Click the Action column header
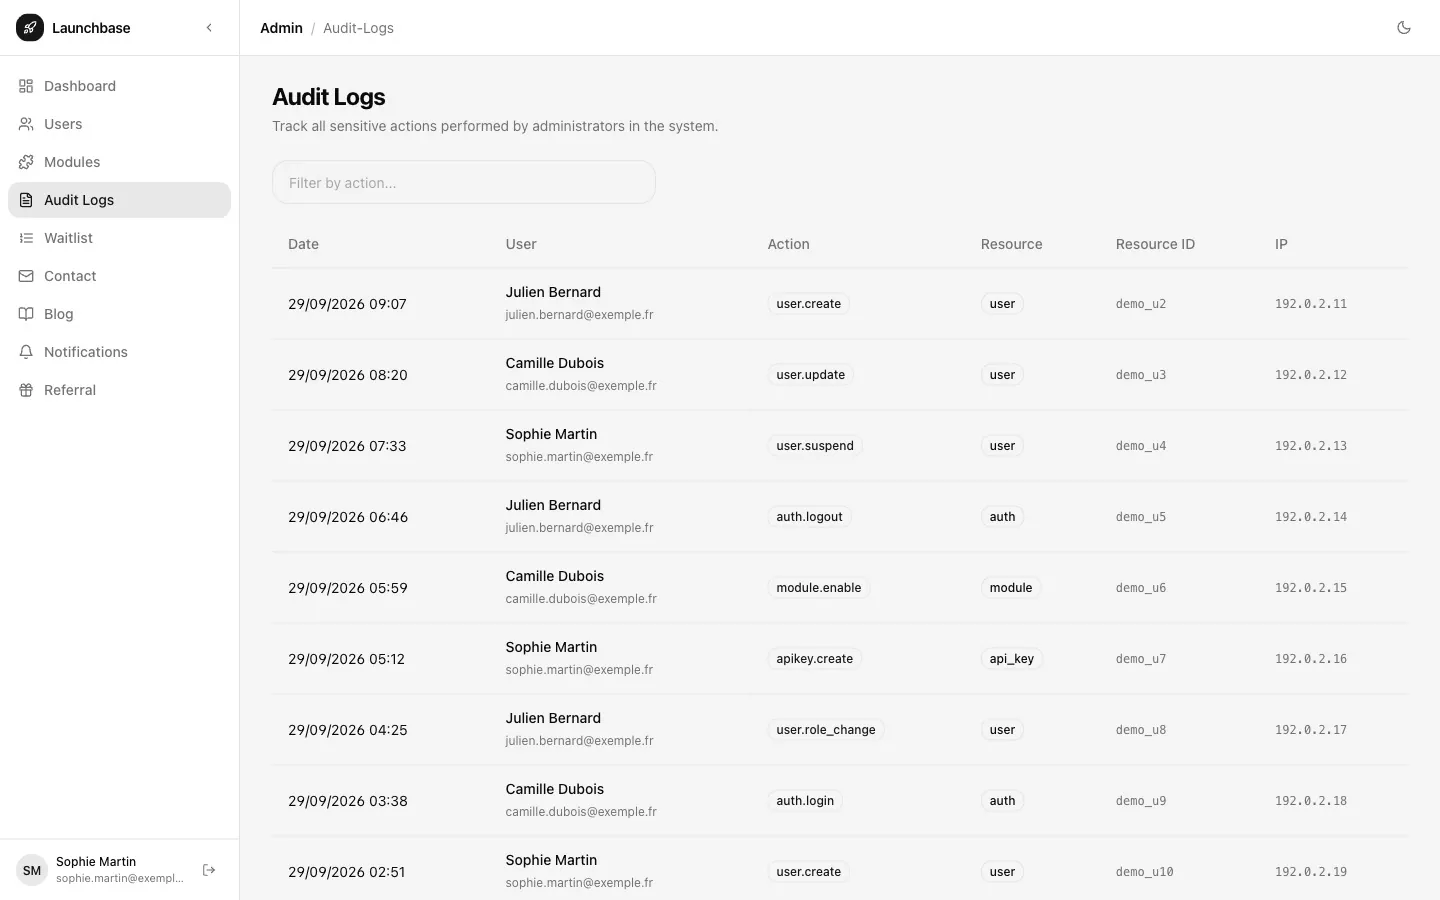 [x=788, y=244]
